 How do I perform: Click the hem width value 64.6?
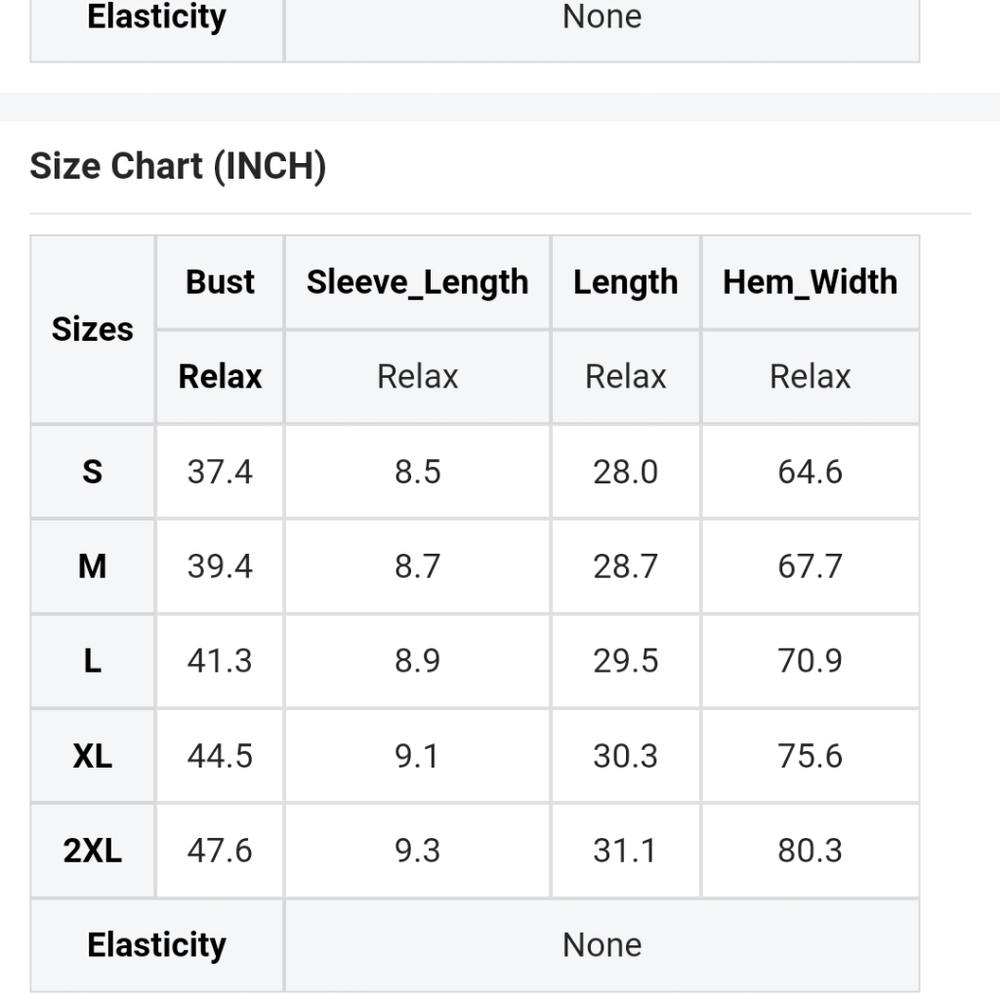point(810,472)
